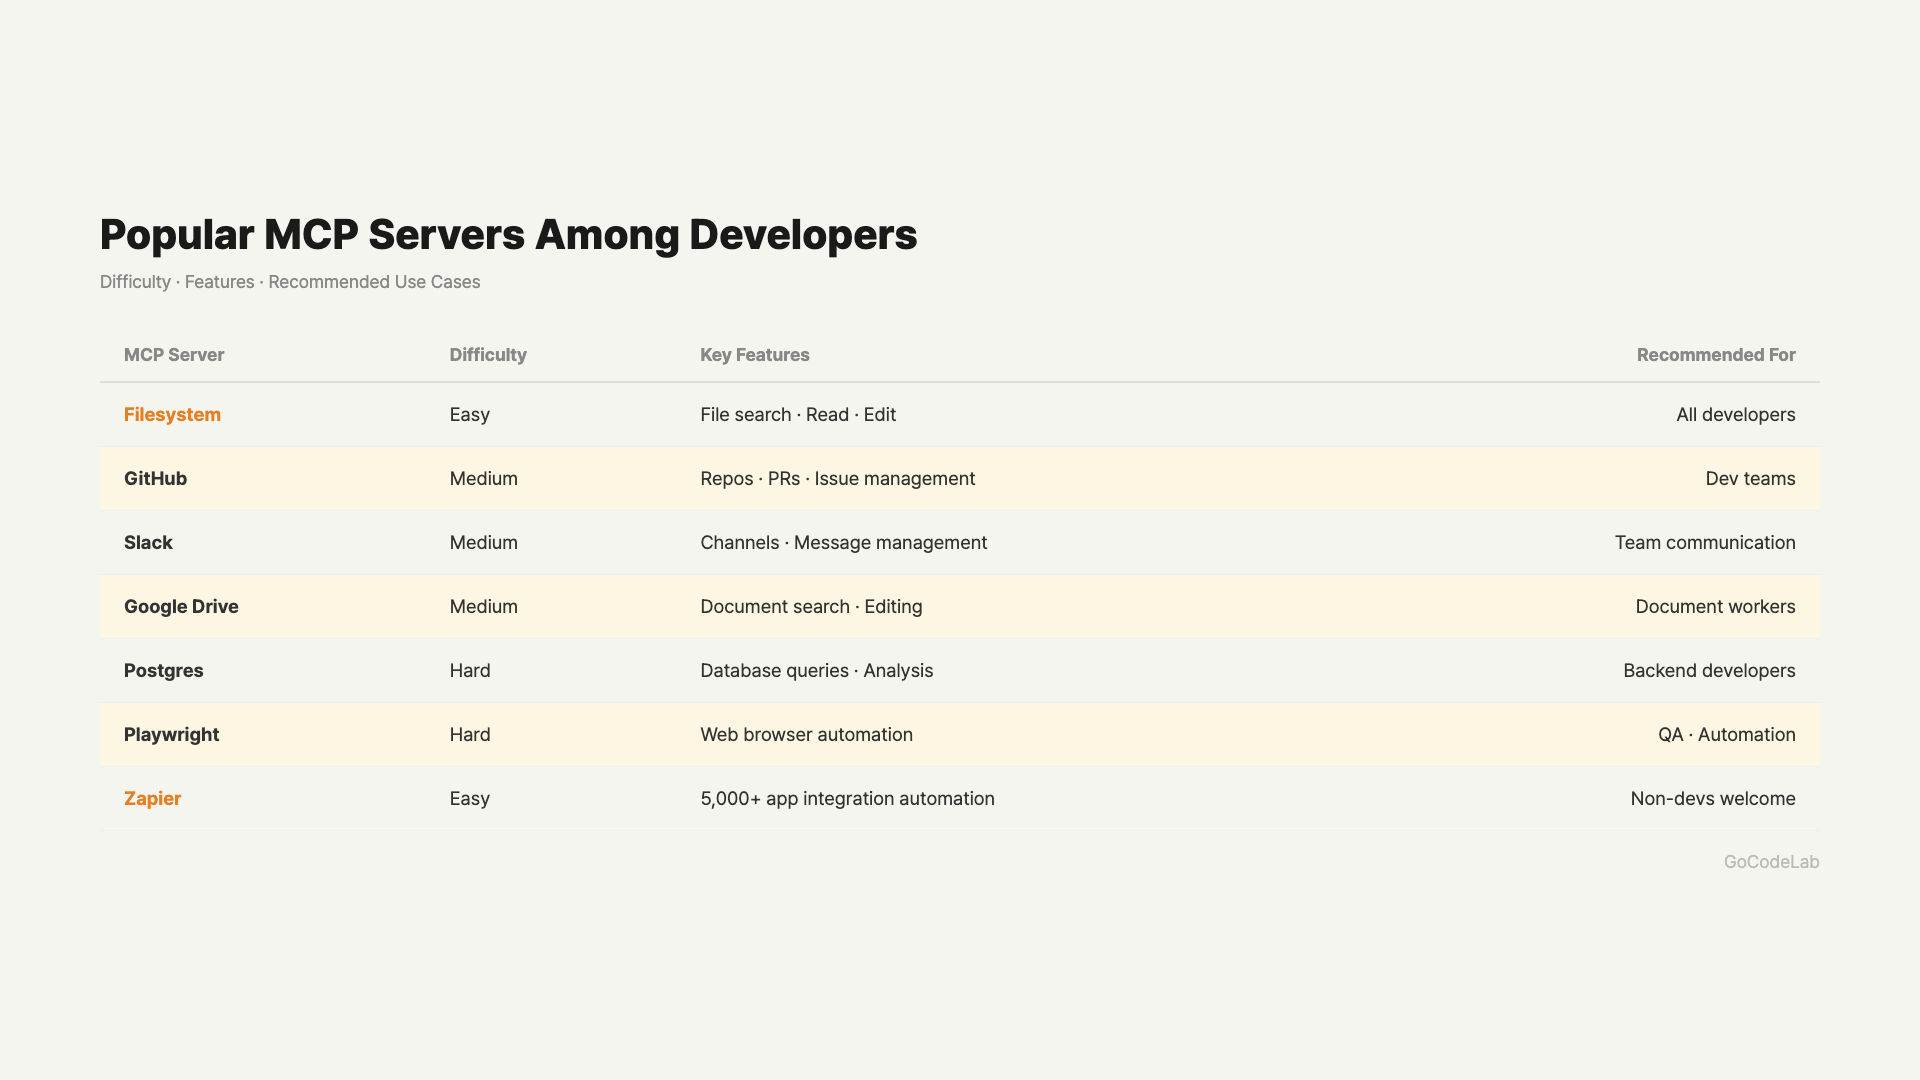Click the Key Features column header
This screenshot has height=1080, width=1920.
click(x=754, y=355)
